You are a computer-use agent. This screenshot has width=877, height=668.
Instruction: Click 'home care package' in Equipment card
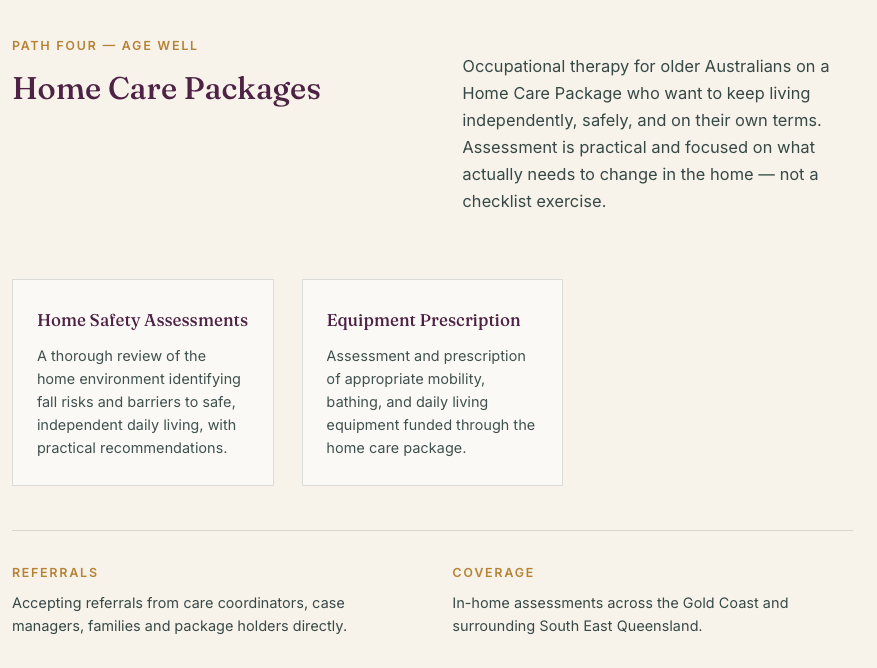(394, 448)
